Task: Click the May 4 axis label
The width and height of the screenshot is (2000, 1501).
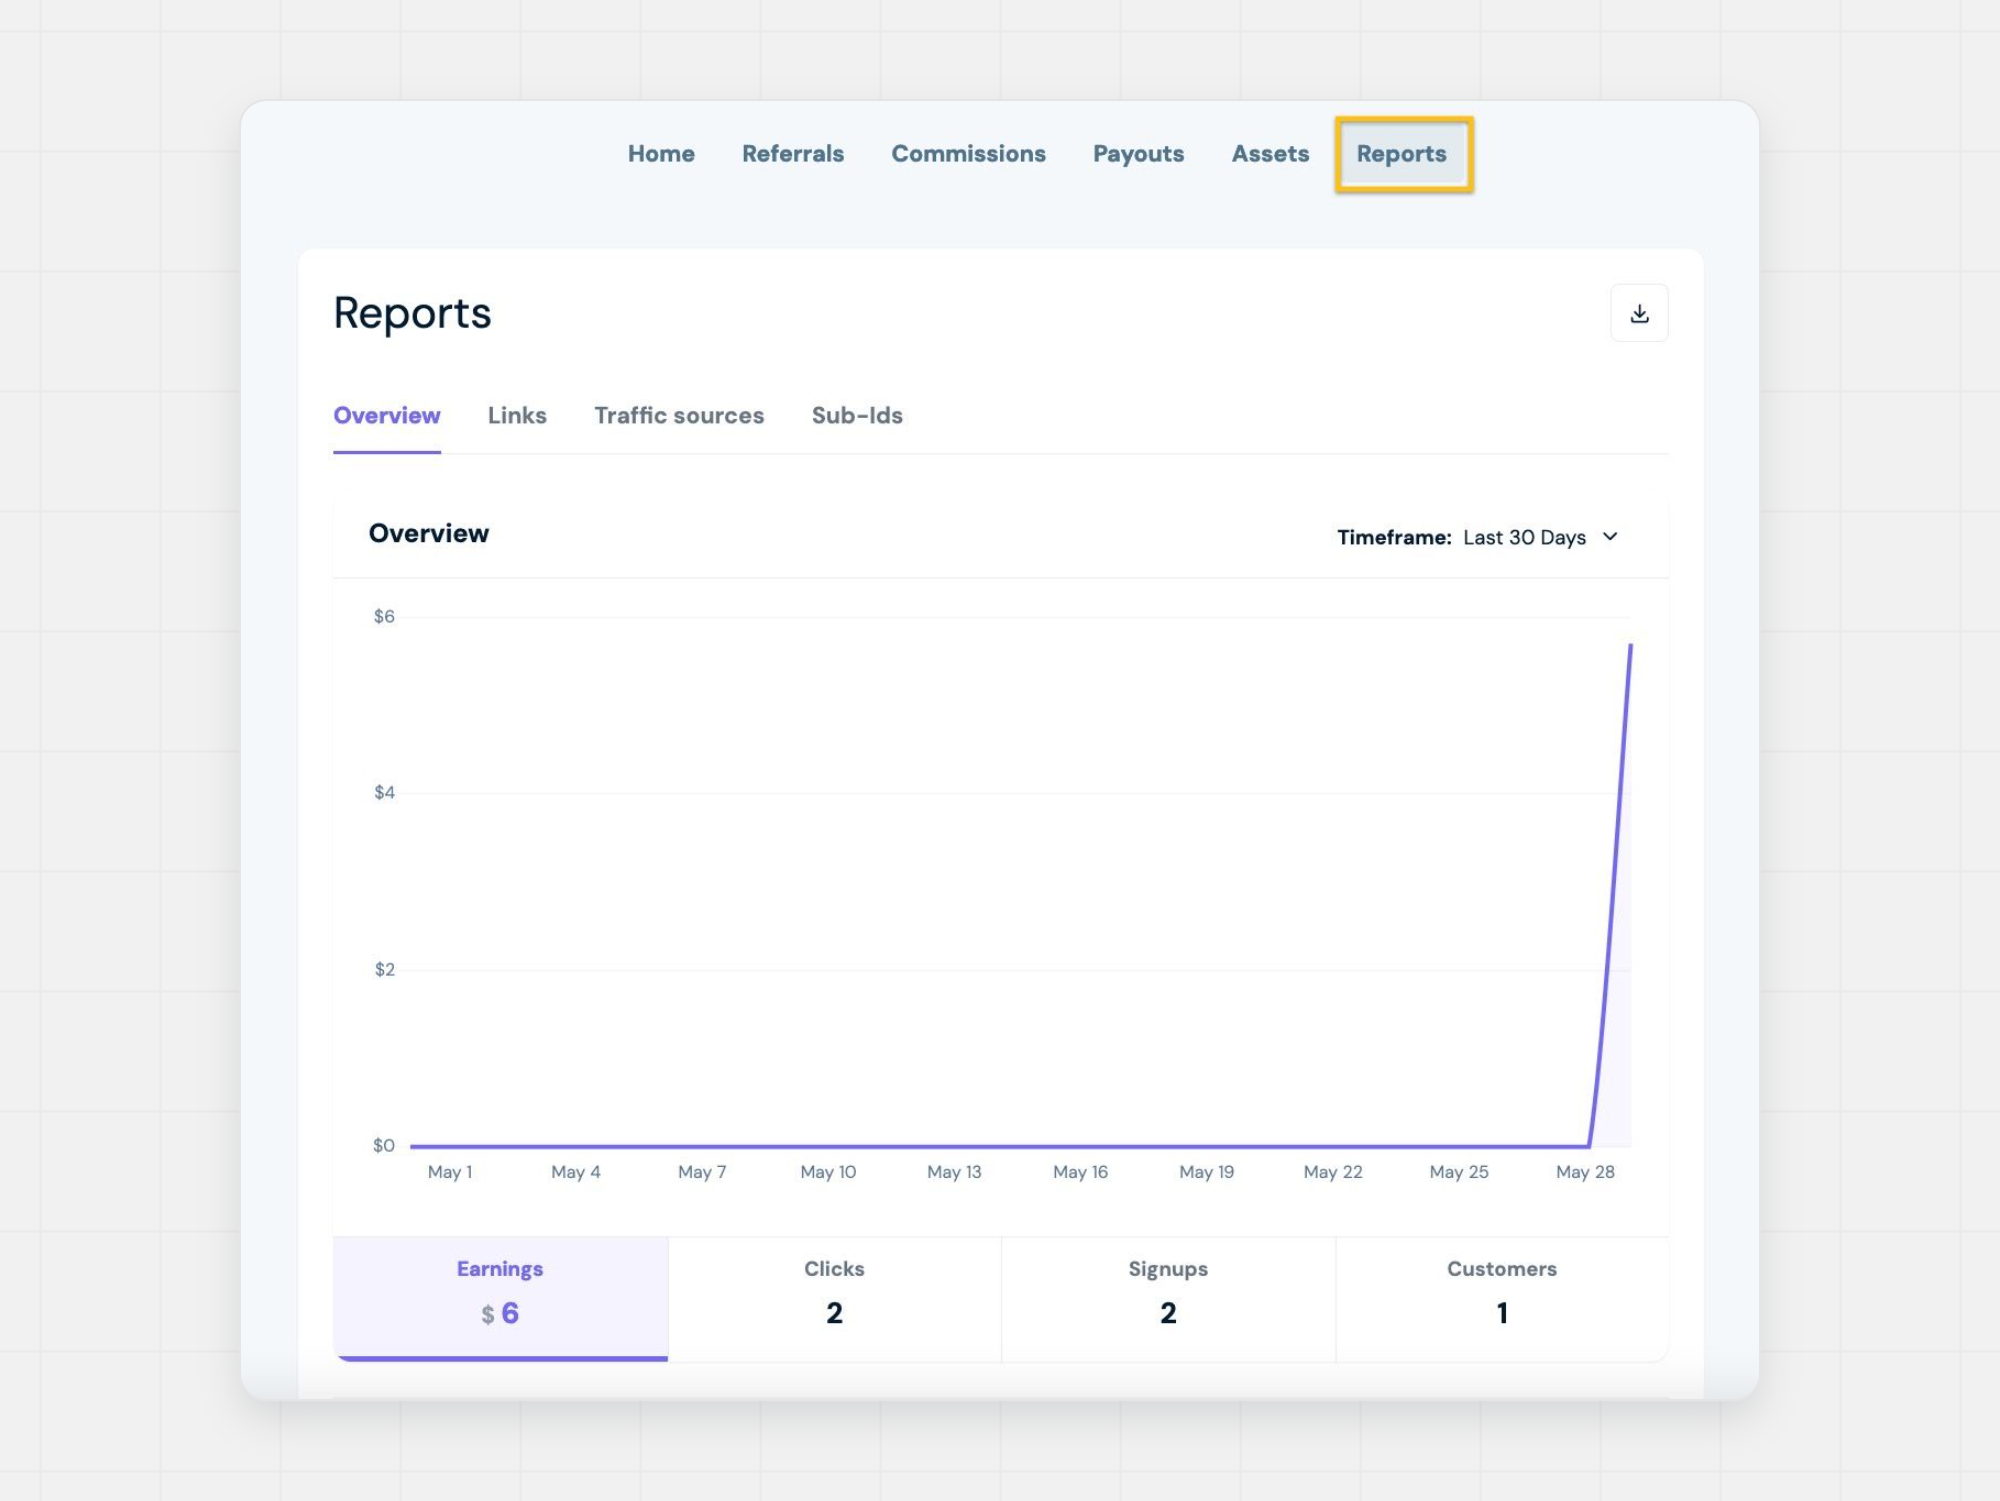Action: click(x=576, y=1172)
